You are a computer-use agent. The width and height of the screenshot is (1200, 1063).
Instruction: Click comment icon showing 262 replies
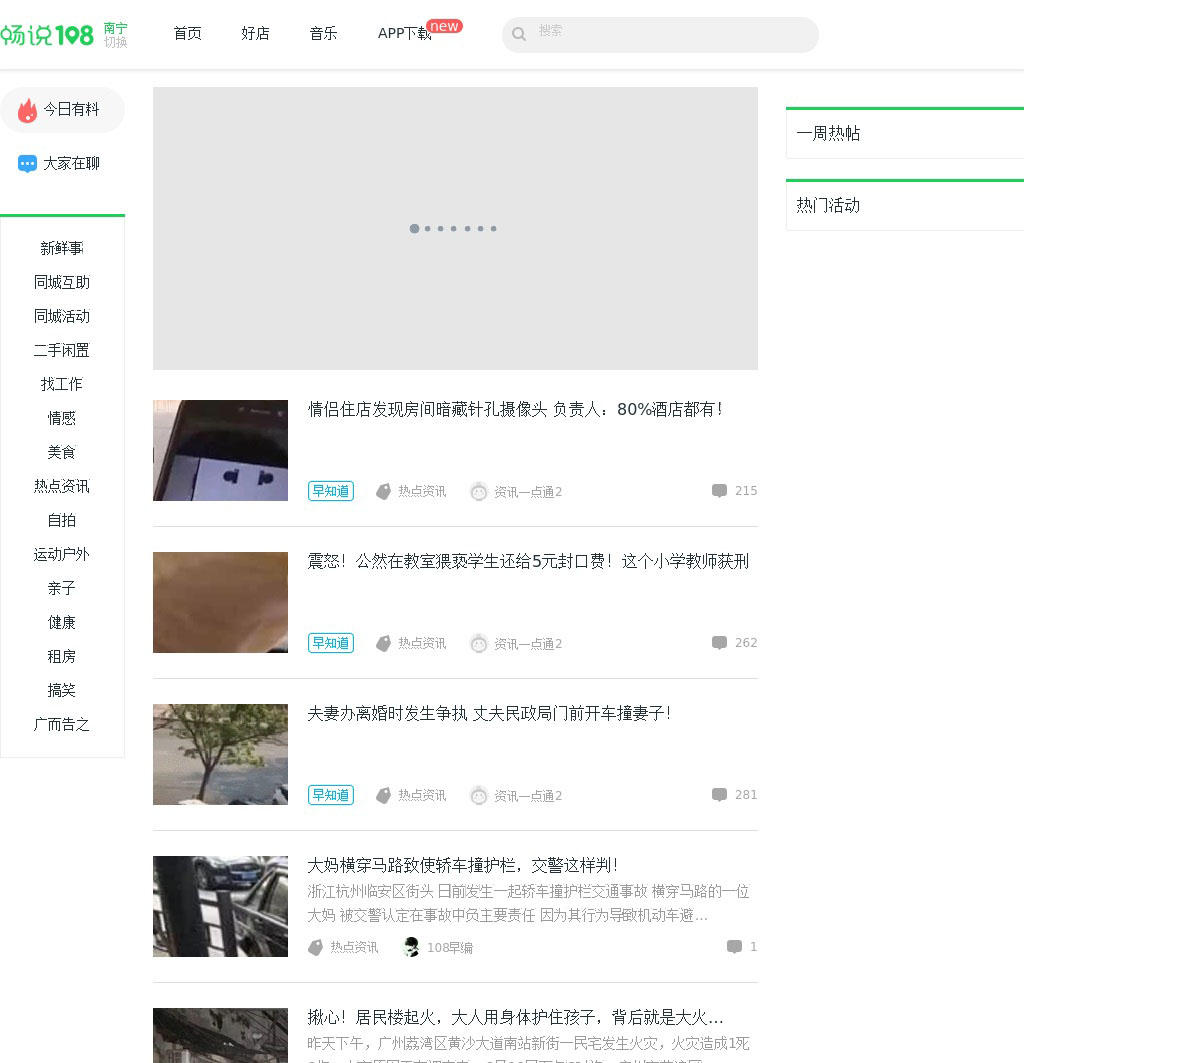click(719, 643)
